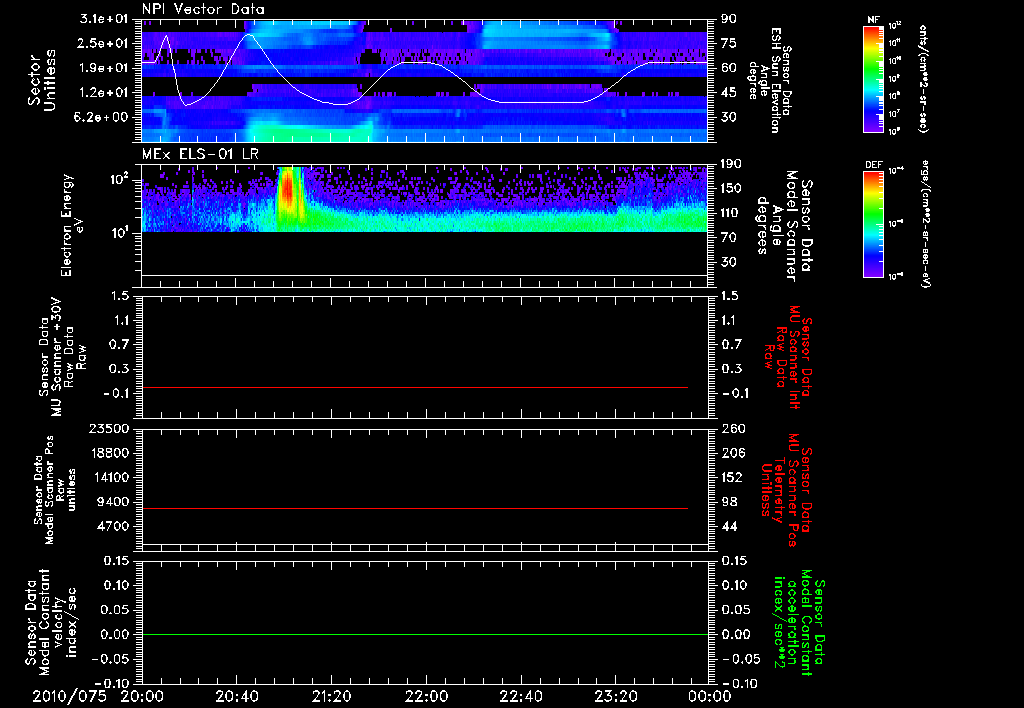Click the red MU Scanner +30V trace line

(415, 387)
